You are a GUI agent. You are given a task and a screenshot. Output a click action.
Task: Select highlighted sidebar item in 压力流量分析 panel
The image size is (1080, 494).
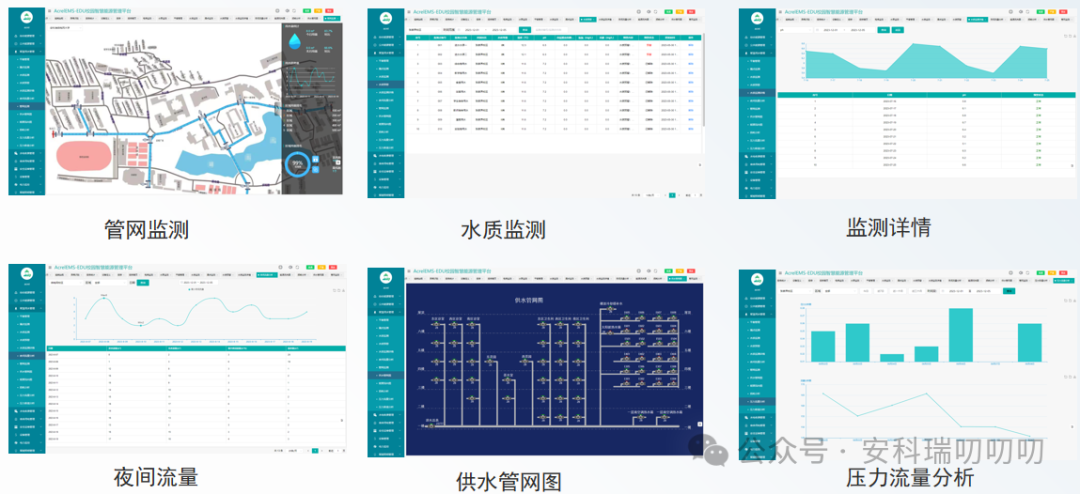click(x=757, y=402)
